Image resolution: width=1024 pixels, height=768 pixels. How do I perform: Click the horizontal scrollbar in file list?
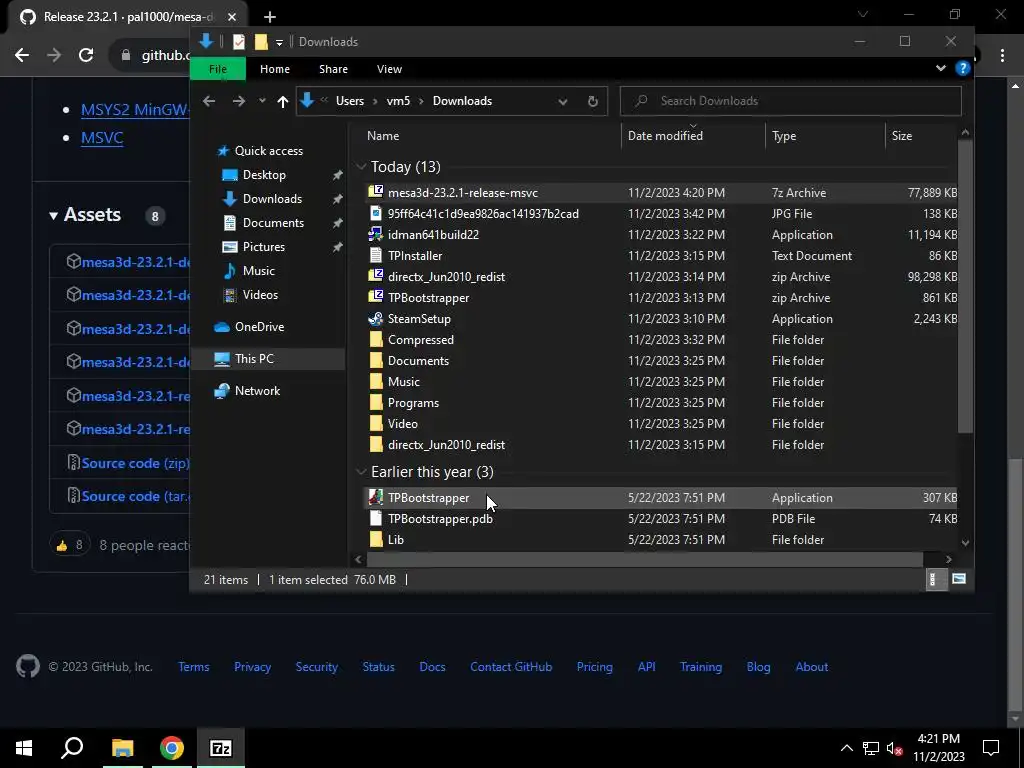(645, 560)
